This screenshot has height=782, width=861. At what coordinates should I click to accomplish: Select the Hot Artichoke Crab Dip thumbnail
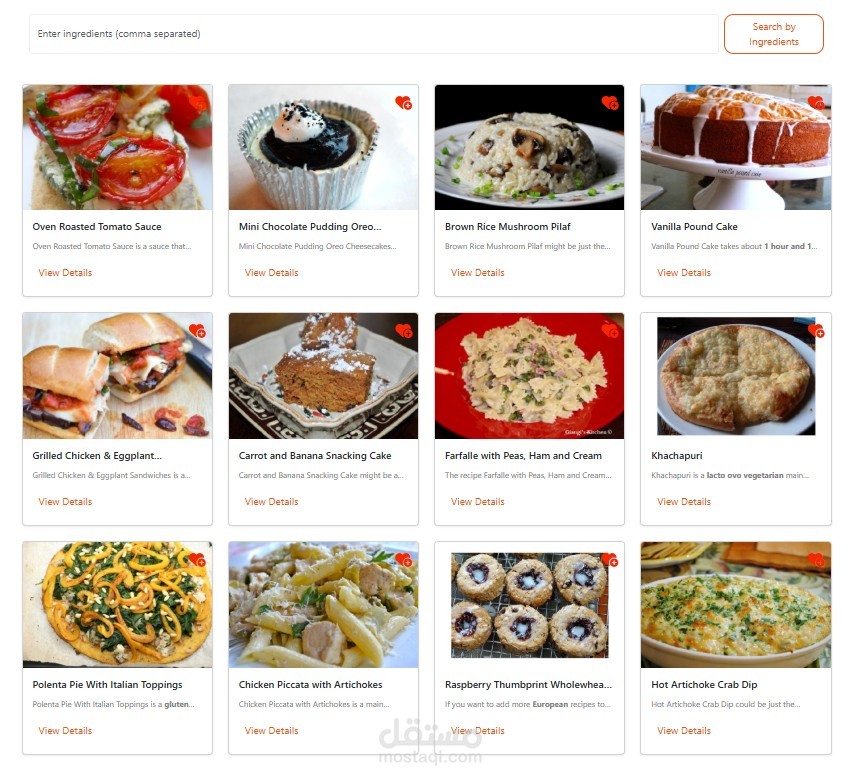[736, 605]
